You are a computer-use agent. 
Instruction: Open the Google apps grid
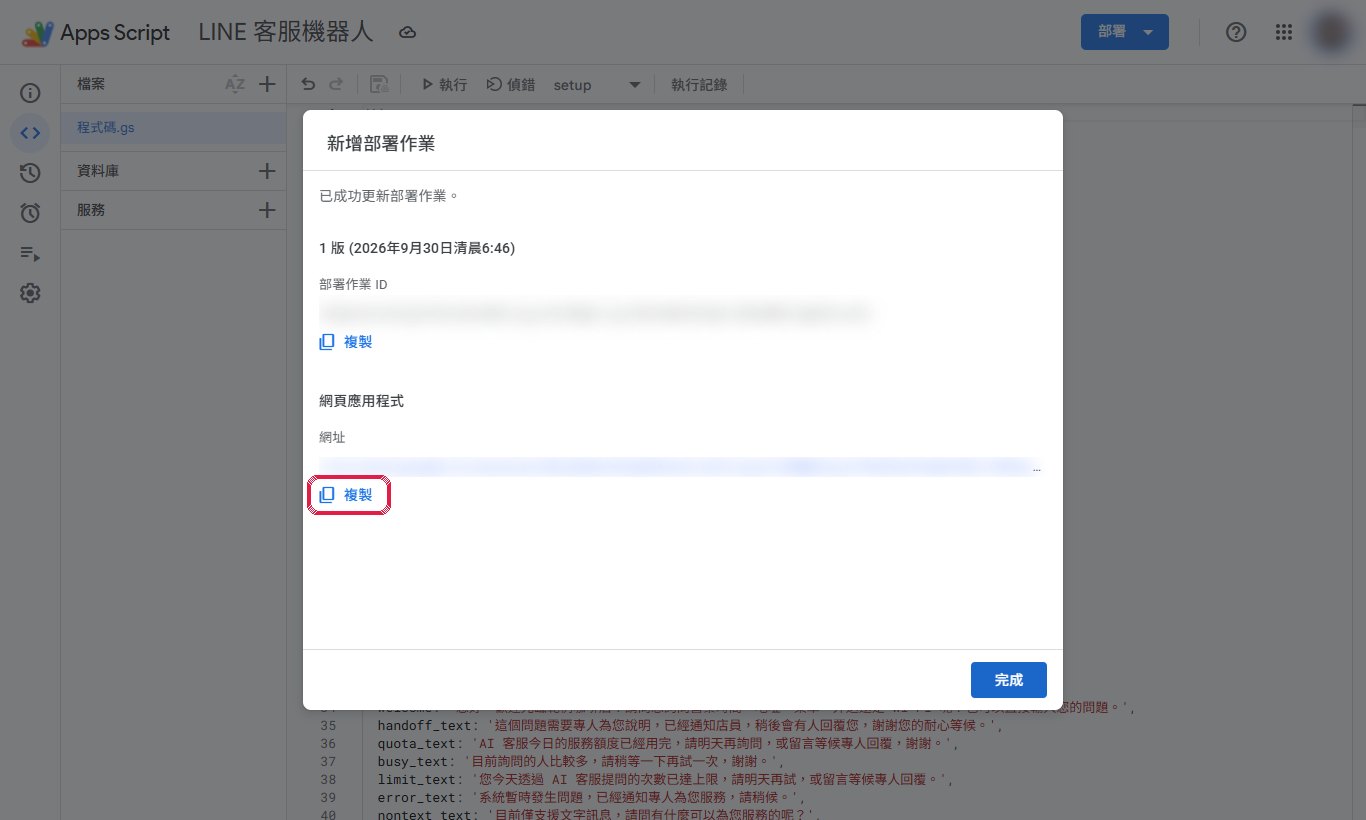click(1285, 32)
